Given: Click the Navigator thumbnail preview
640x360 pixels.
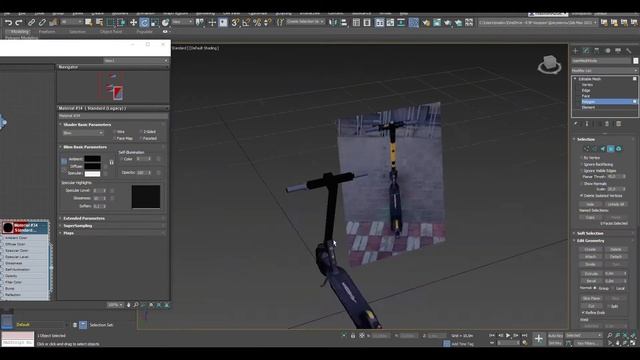Looking at the screenshot, I should pyautogui.click(x=113, y=87).
